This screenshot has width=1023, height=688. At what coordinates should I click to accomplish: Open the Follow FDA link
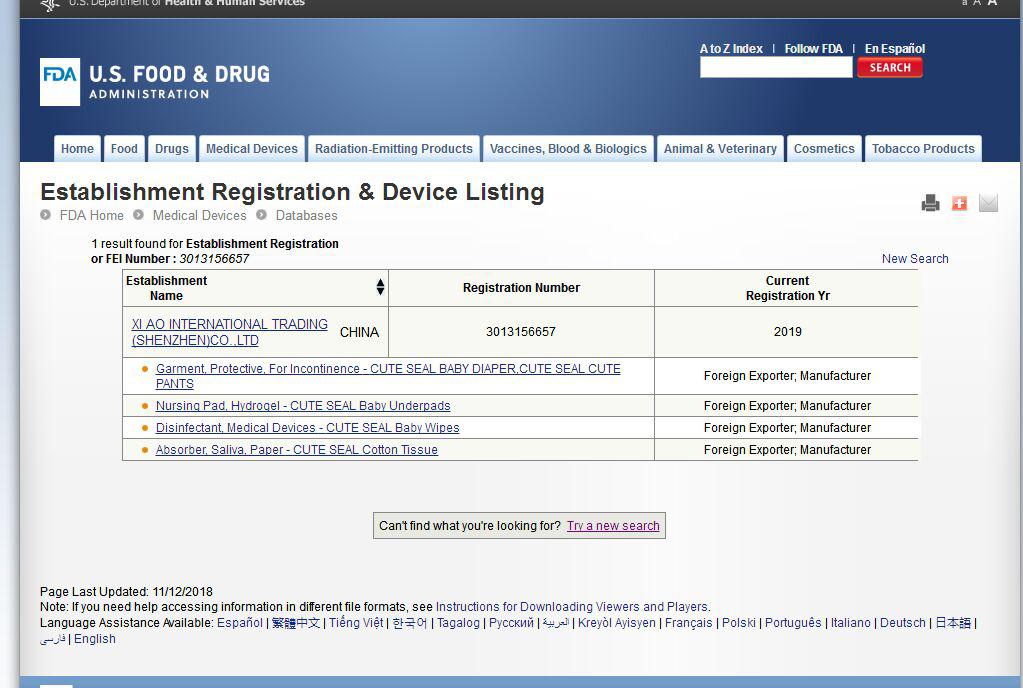[x=814, y=48]
